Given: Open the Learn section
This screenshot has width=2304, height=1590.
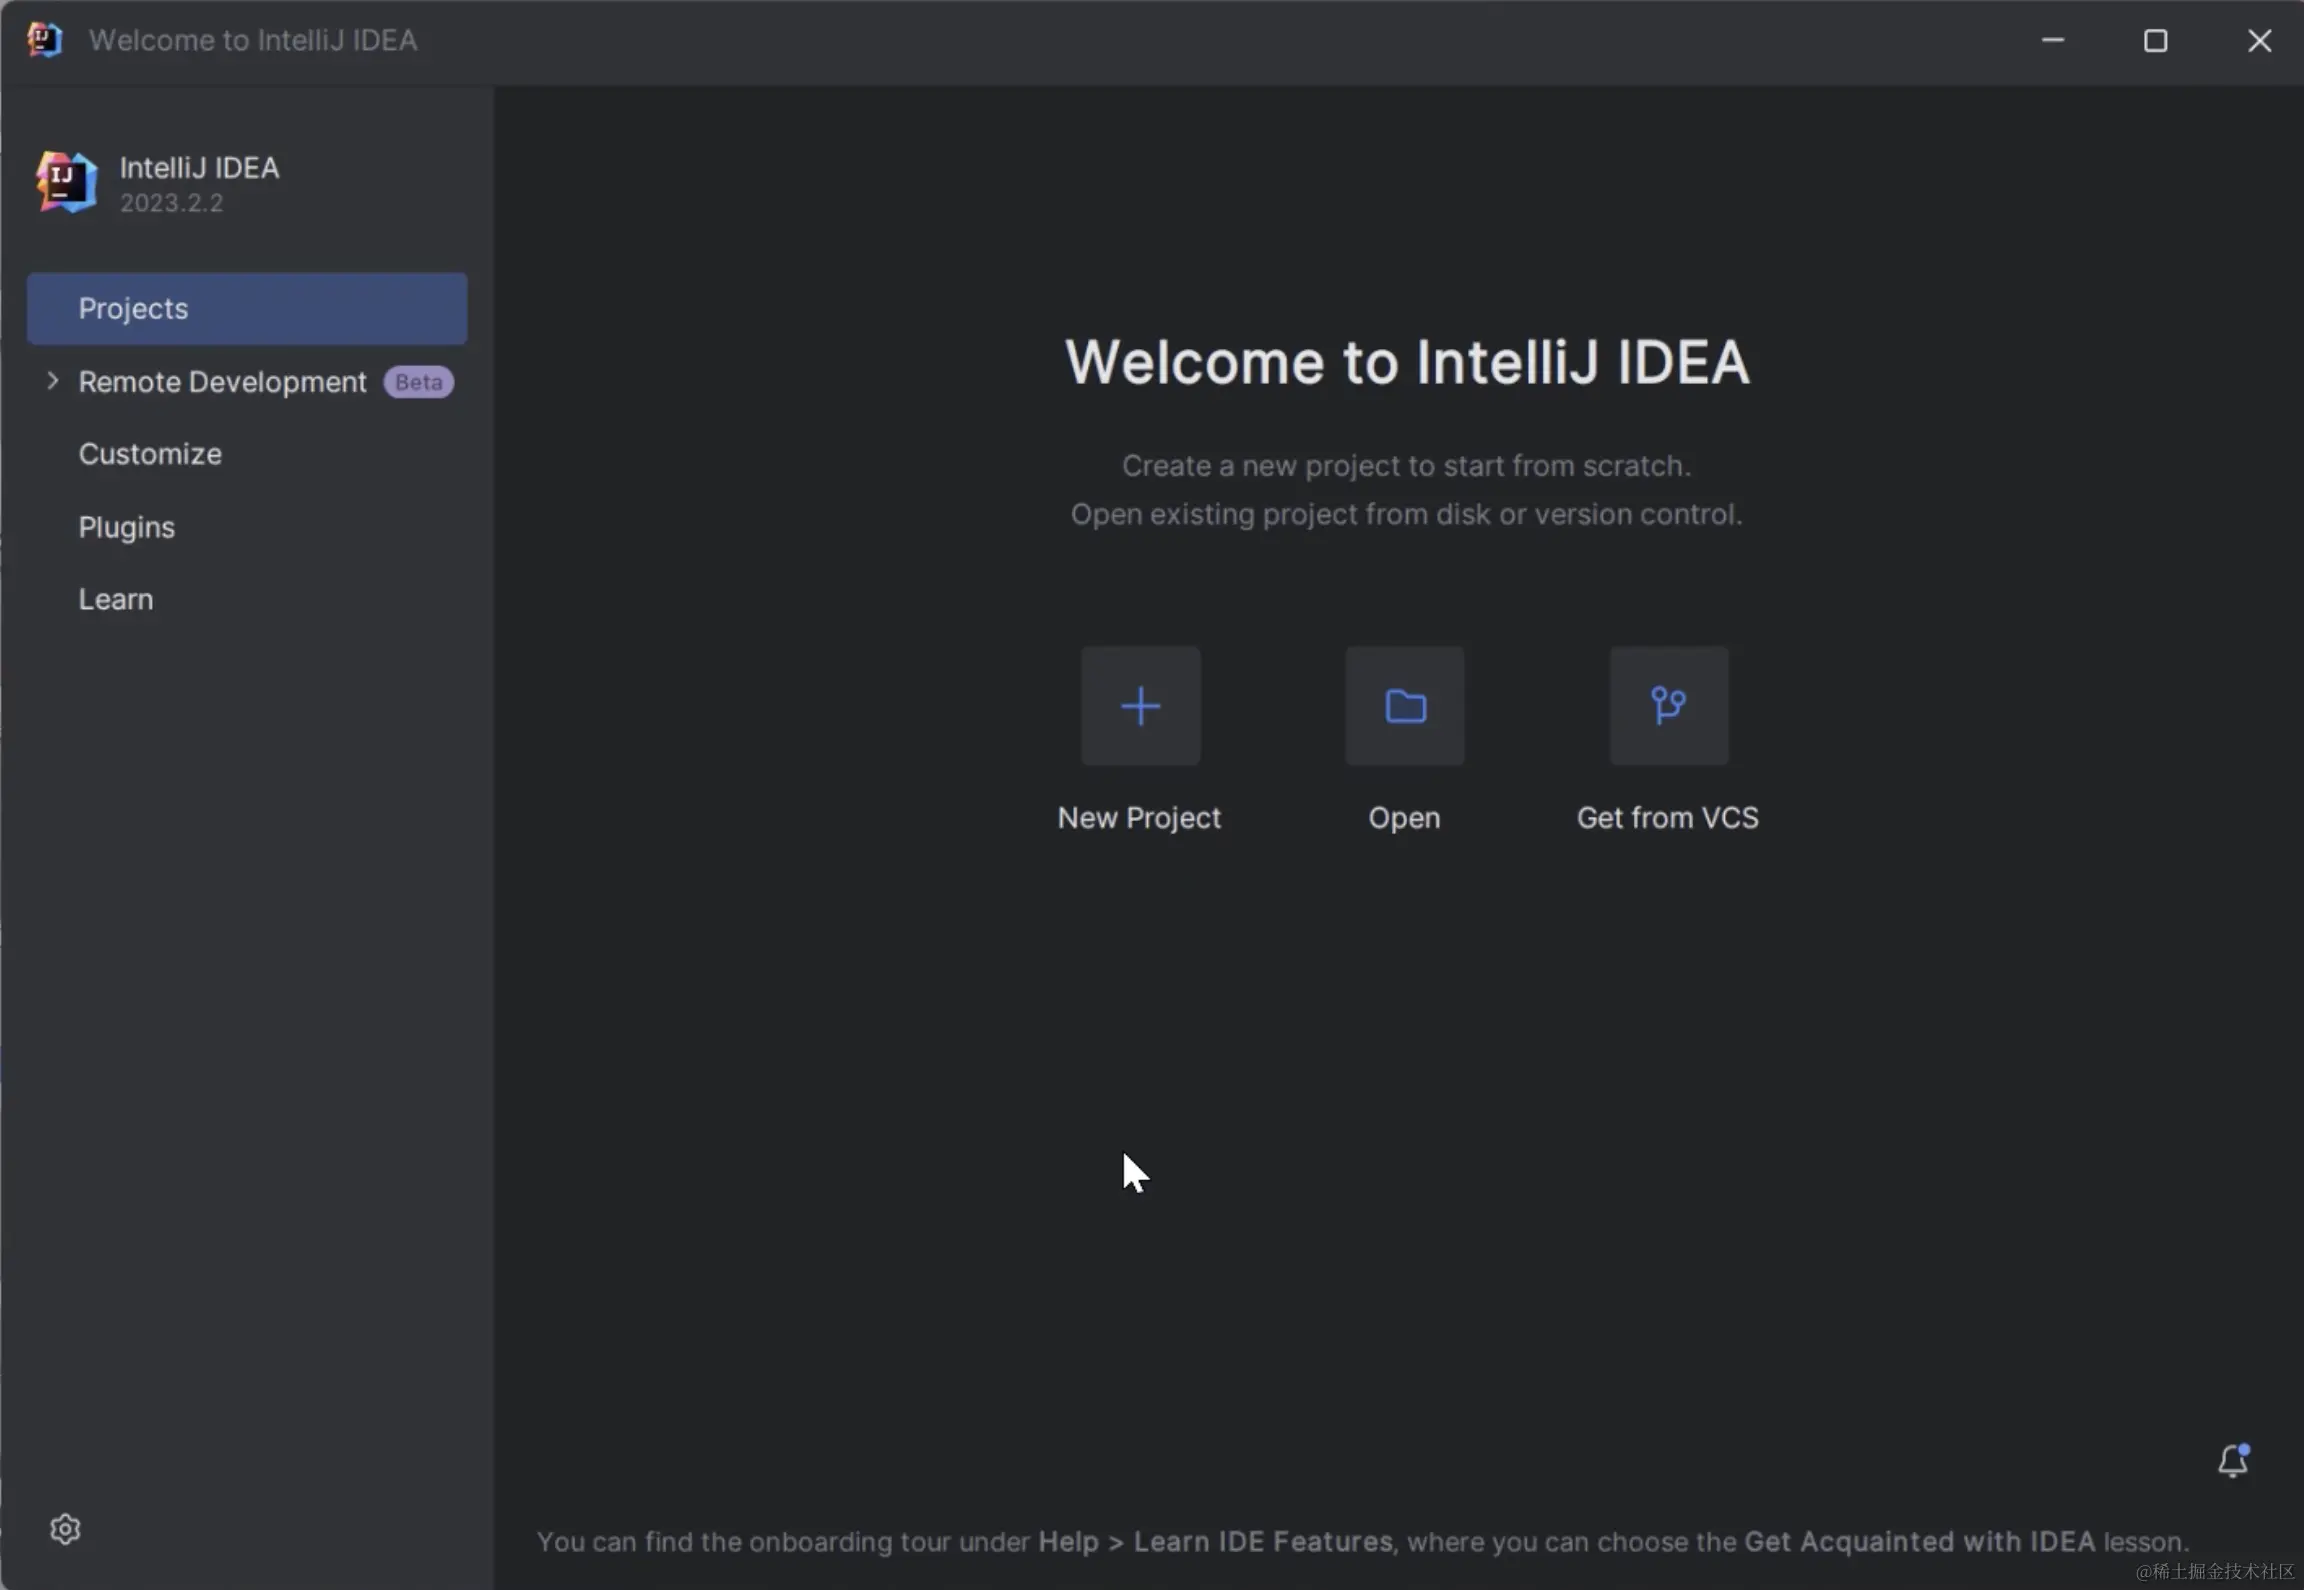Looking at the screenshot, I should (116, 599).
